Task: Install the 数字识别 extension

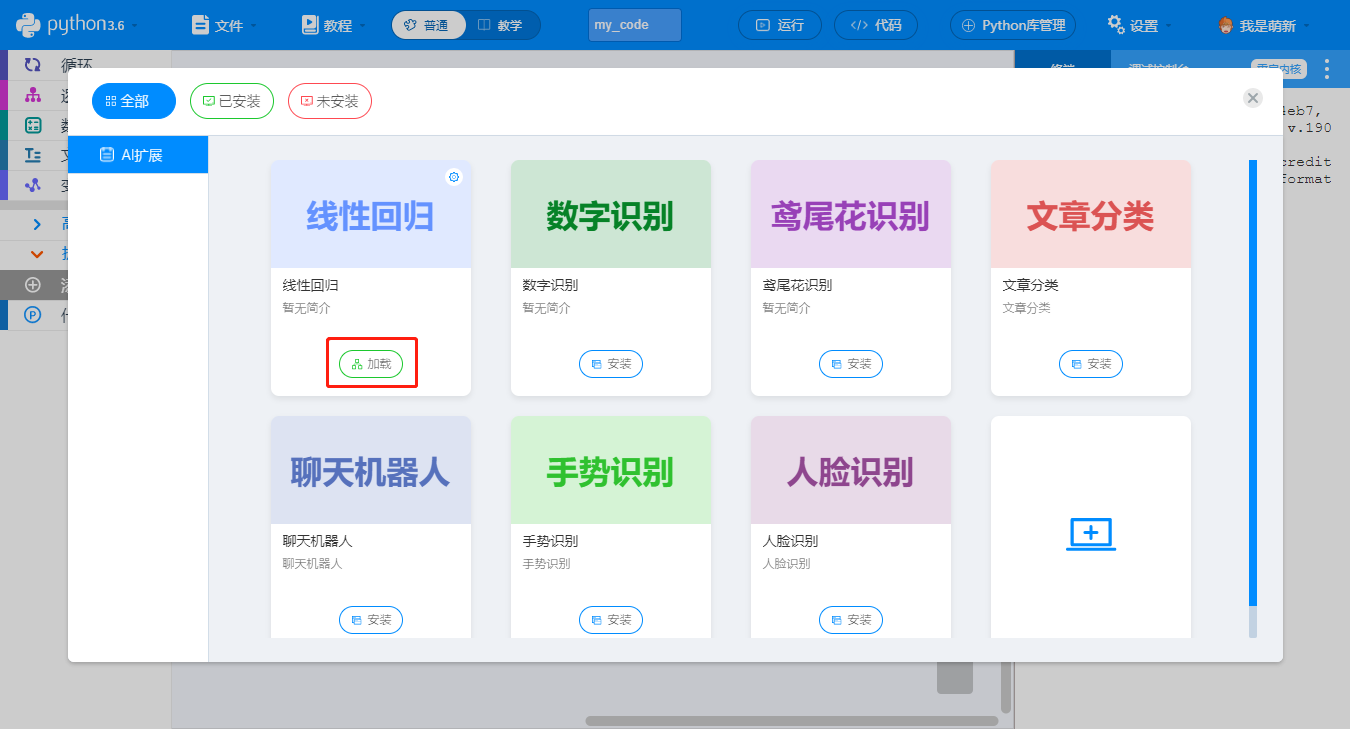Action: (x=611, y=364)
